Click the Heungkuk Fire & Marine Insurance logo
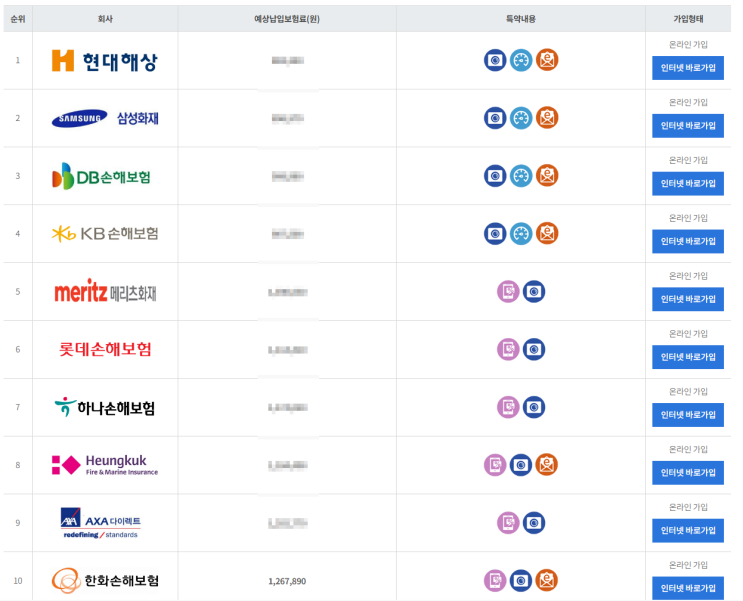 coord(105,465)
